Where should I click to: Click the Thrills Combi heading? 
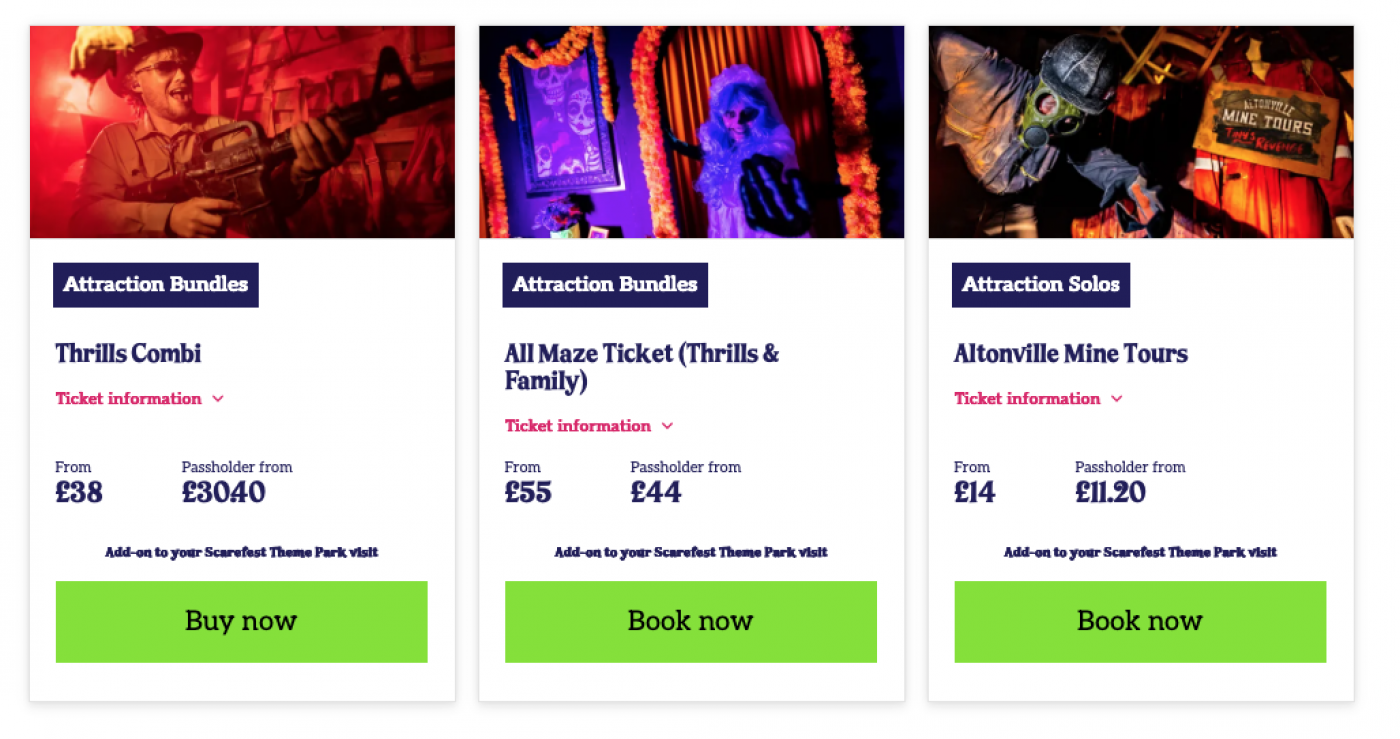128,353
